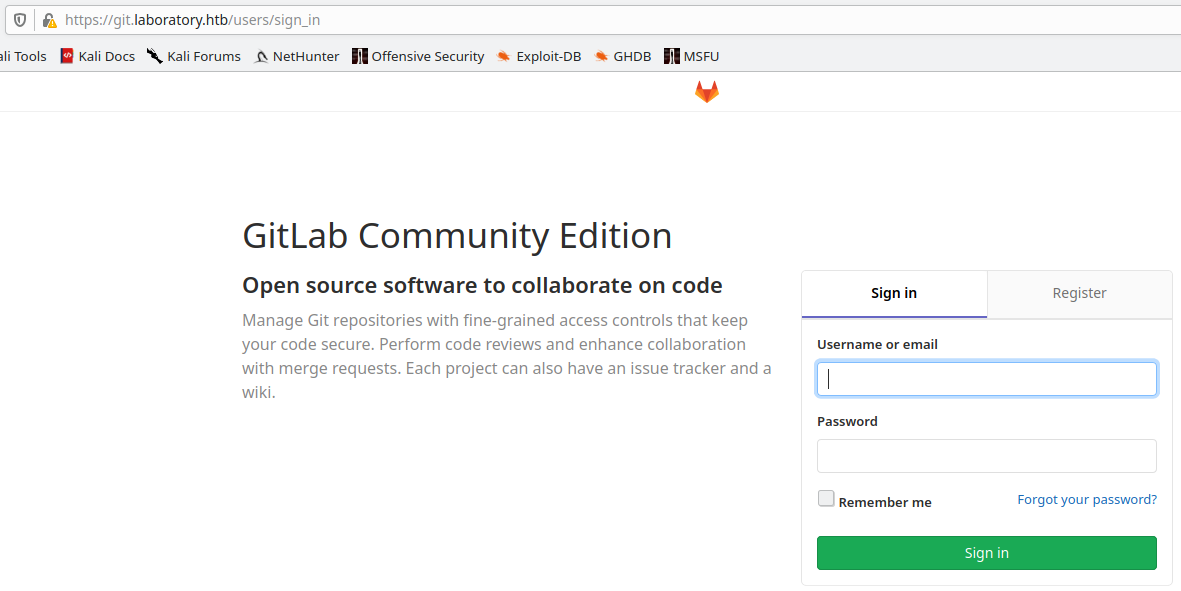Switch to the Register tab
This screenshot has height=591, width=1181.
(1079, 293)
